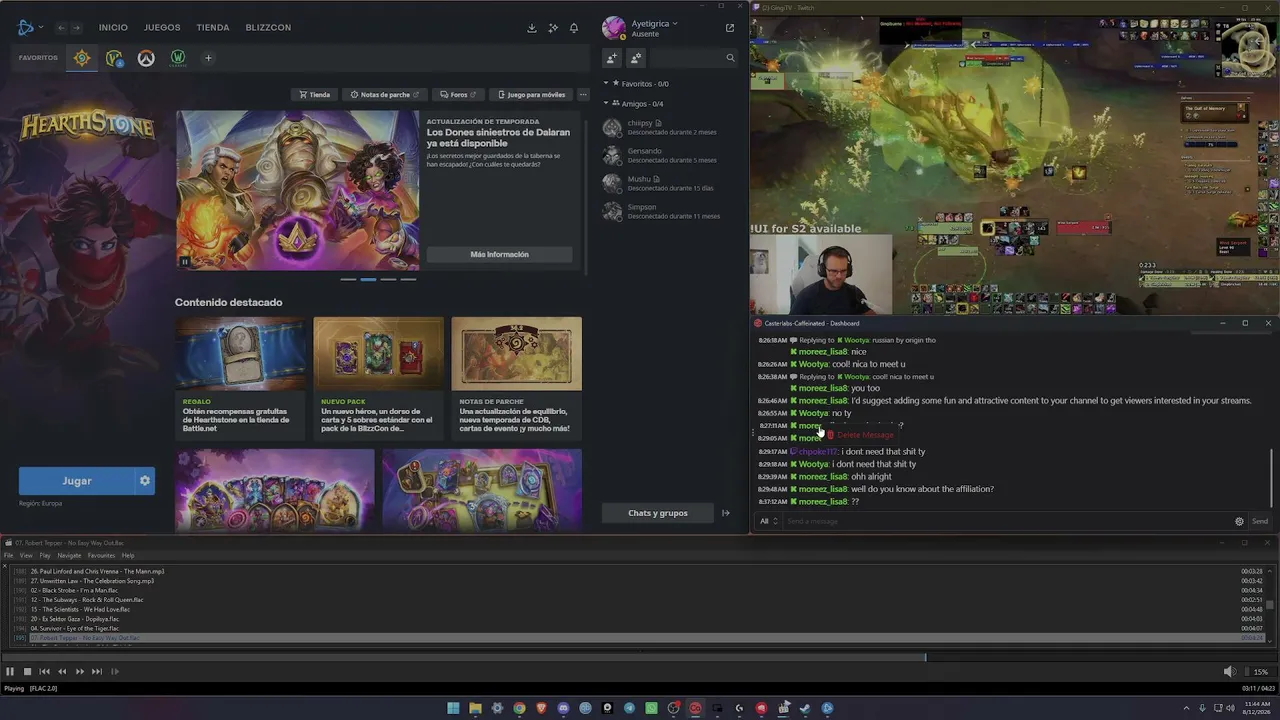Open the sparkle news icon in Battle.net
Screen dimensions: 1280x720
[x=553, y=28]
